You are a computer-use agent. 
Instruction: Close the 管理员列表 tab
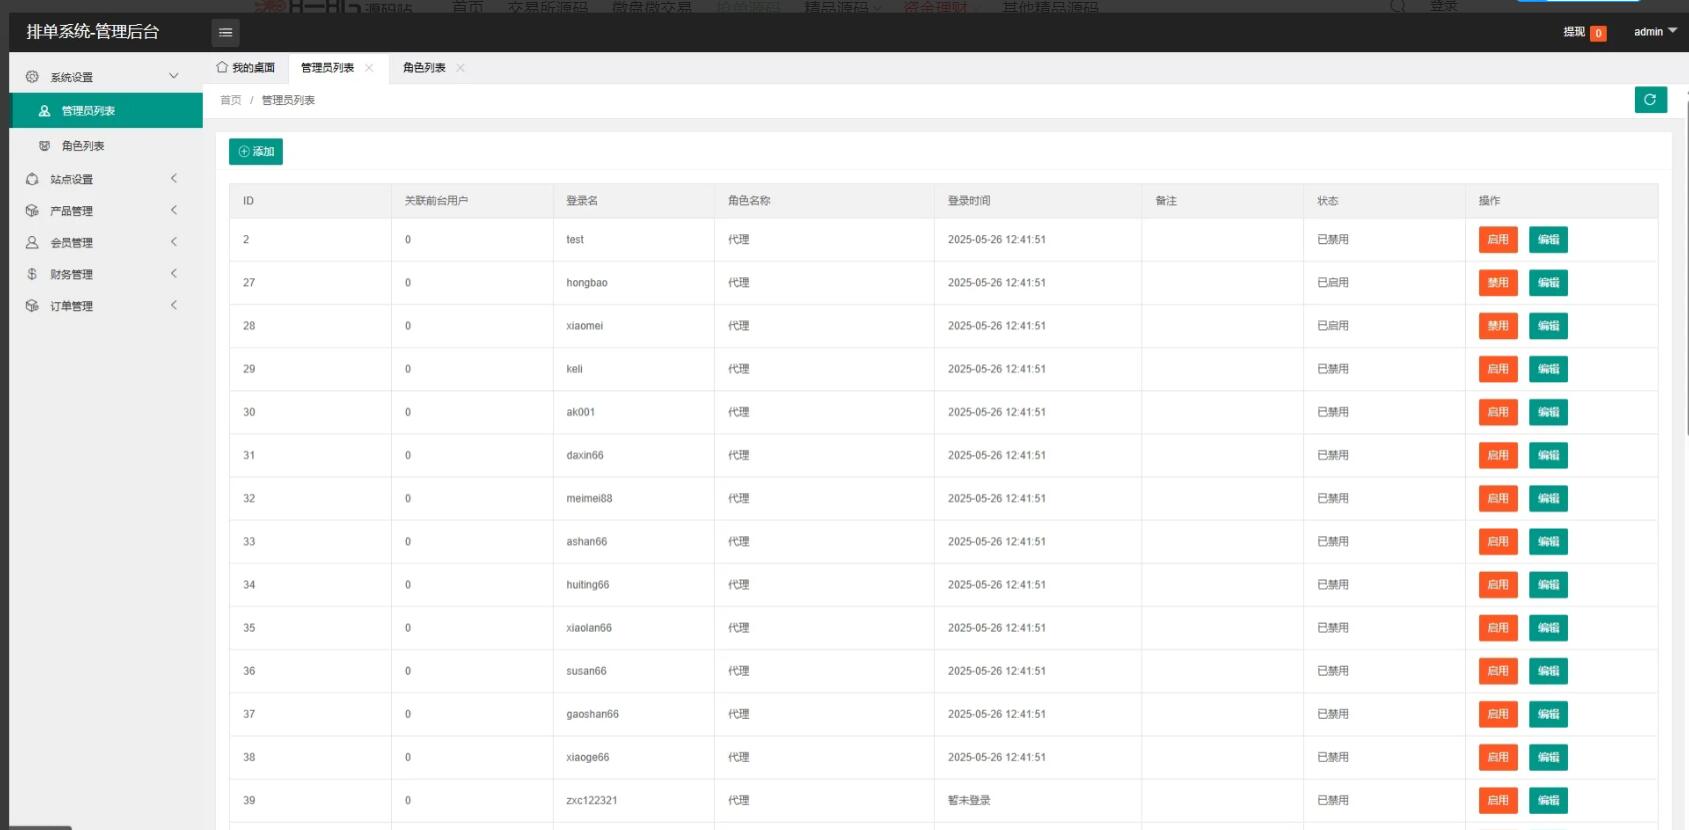(369, 68)
